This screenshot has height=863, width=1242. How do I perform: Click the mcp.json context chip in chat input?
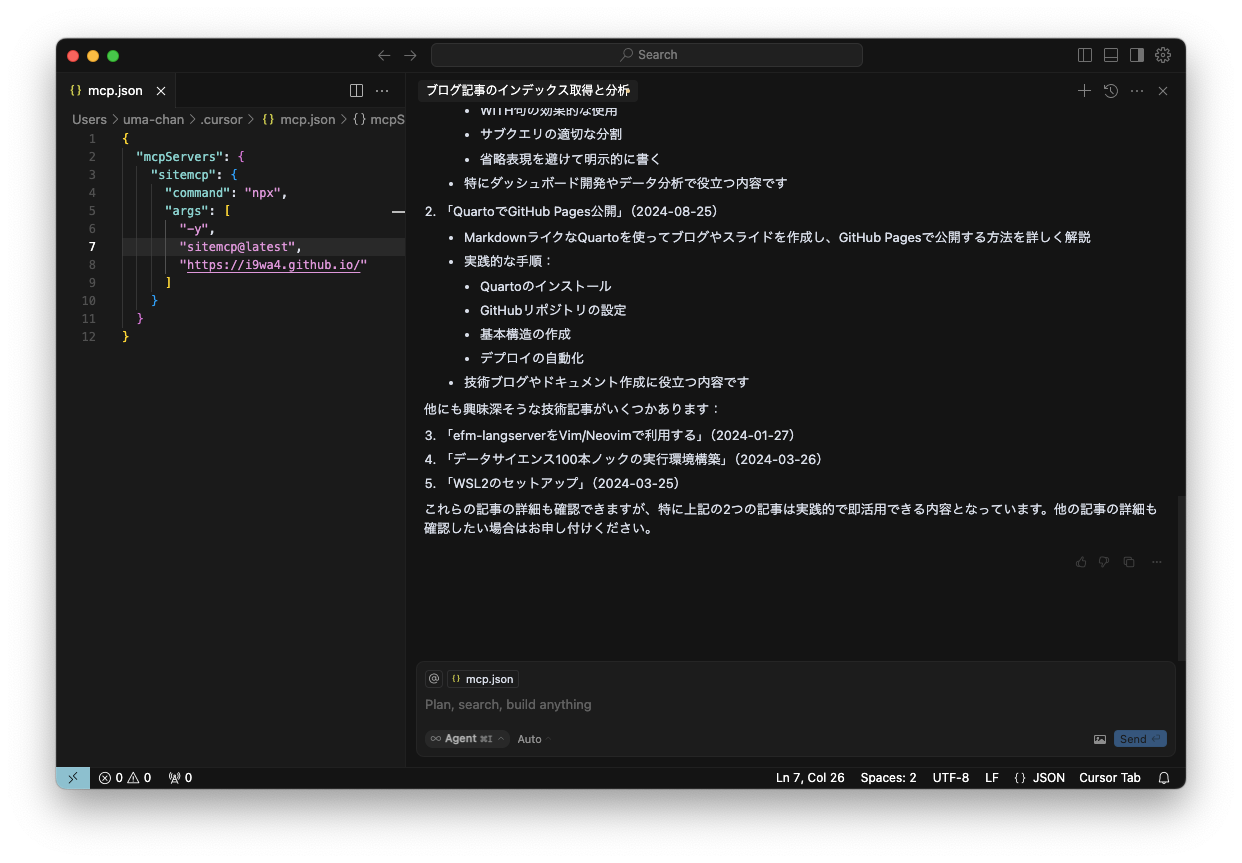482,679
